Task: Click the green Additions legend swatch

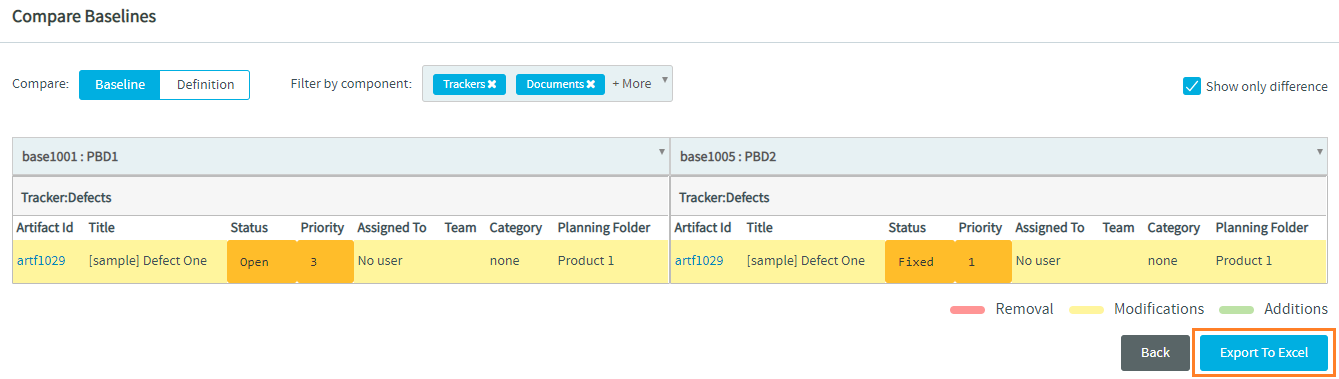Action: (1236, 310)
